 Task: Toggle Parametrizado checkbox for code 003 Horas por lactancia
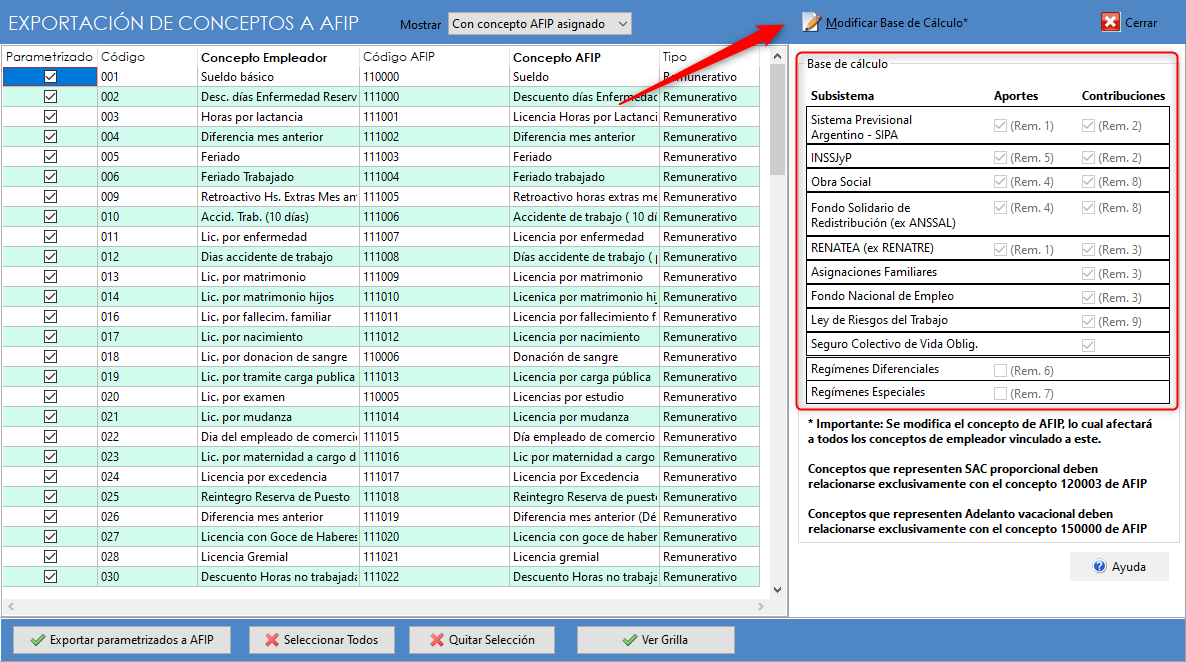click(51, 117)
